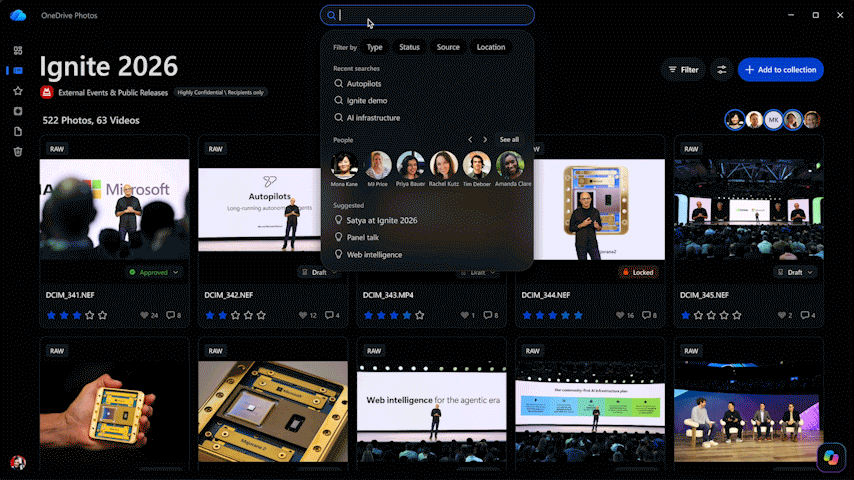Open the Type filter dropdown
Viewport: 854px width, 480px height.
[x=375, y=47]
